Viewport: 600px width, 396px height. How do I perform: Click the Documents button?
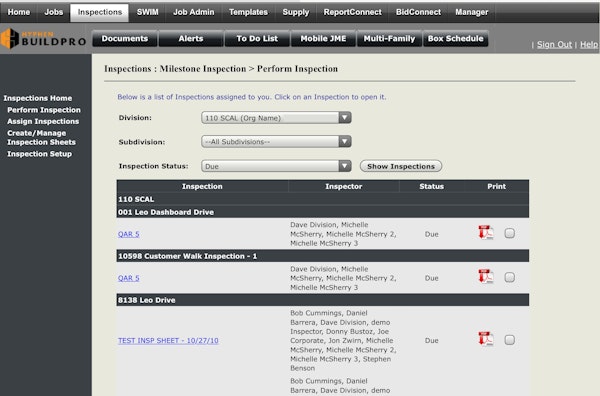(125, 39)
